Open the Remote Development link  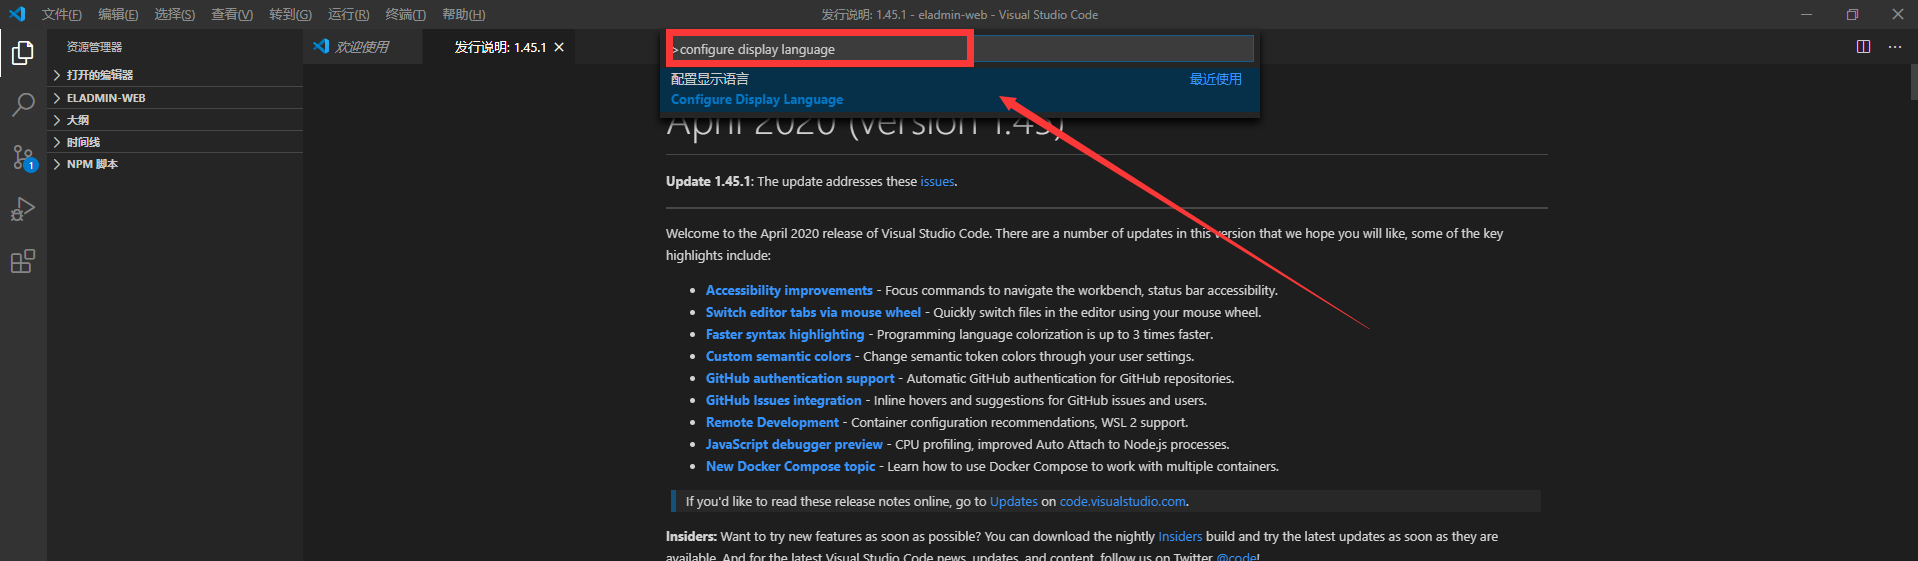coord(772,423)
